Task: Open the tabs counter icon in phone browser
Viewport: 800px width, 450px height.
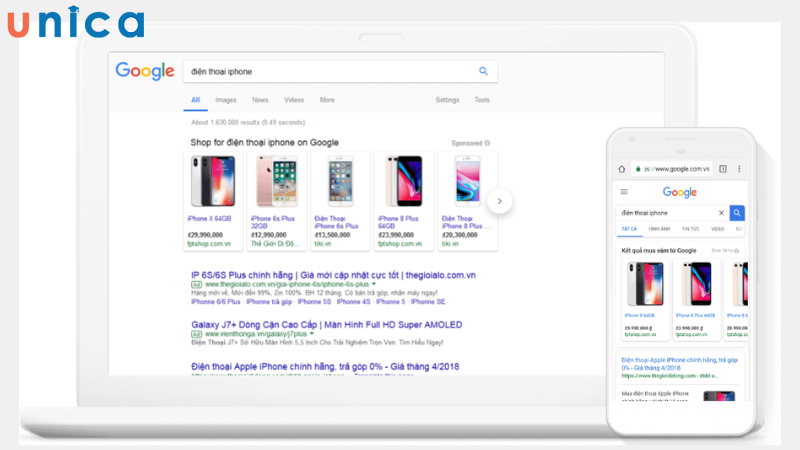Action: 723,169
